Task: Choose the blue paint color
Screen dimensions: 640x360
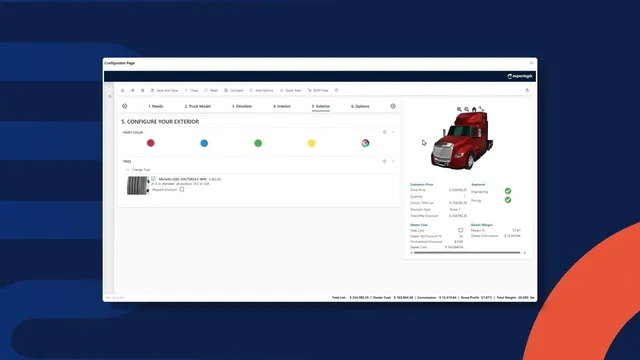Action: pos(204,143)
